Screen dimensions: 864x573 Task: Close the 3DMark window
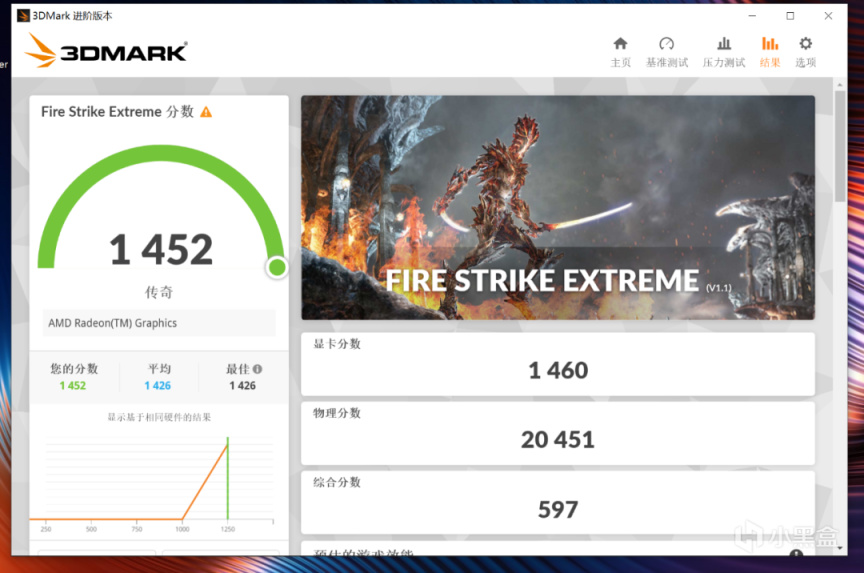pos(828,15)
